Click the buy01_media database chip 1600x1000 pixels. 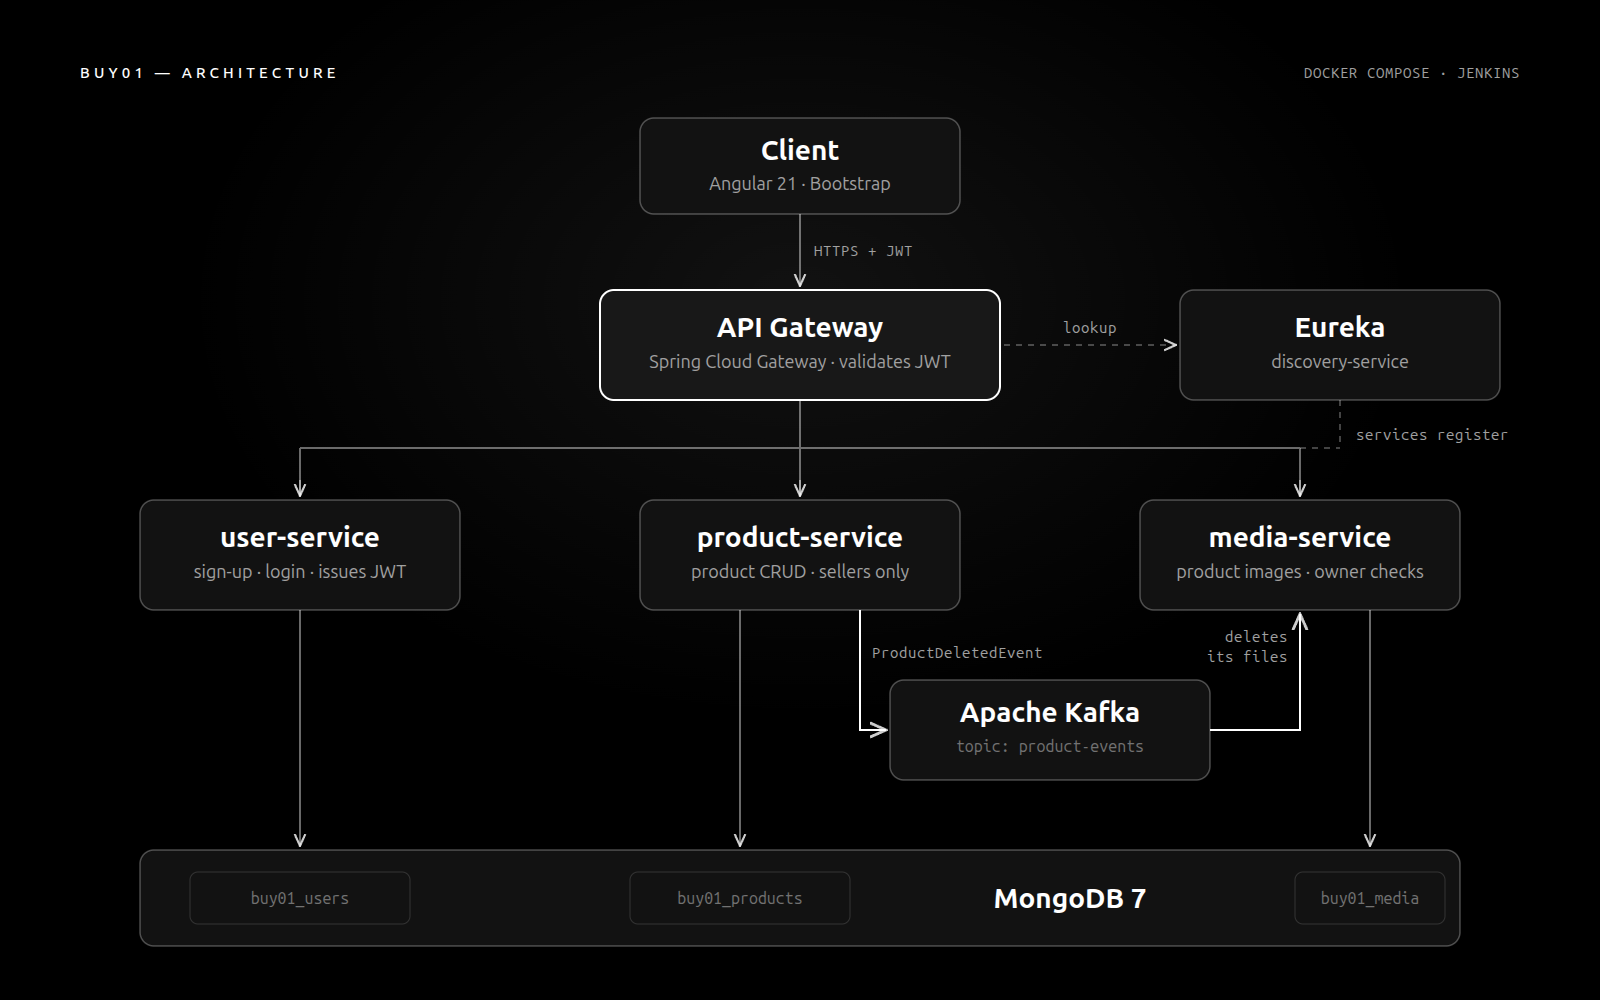click(x=1370, y=898)
